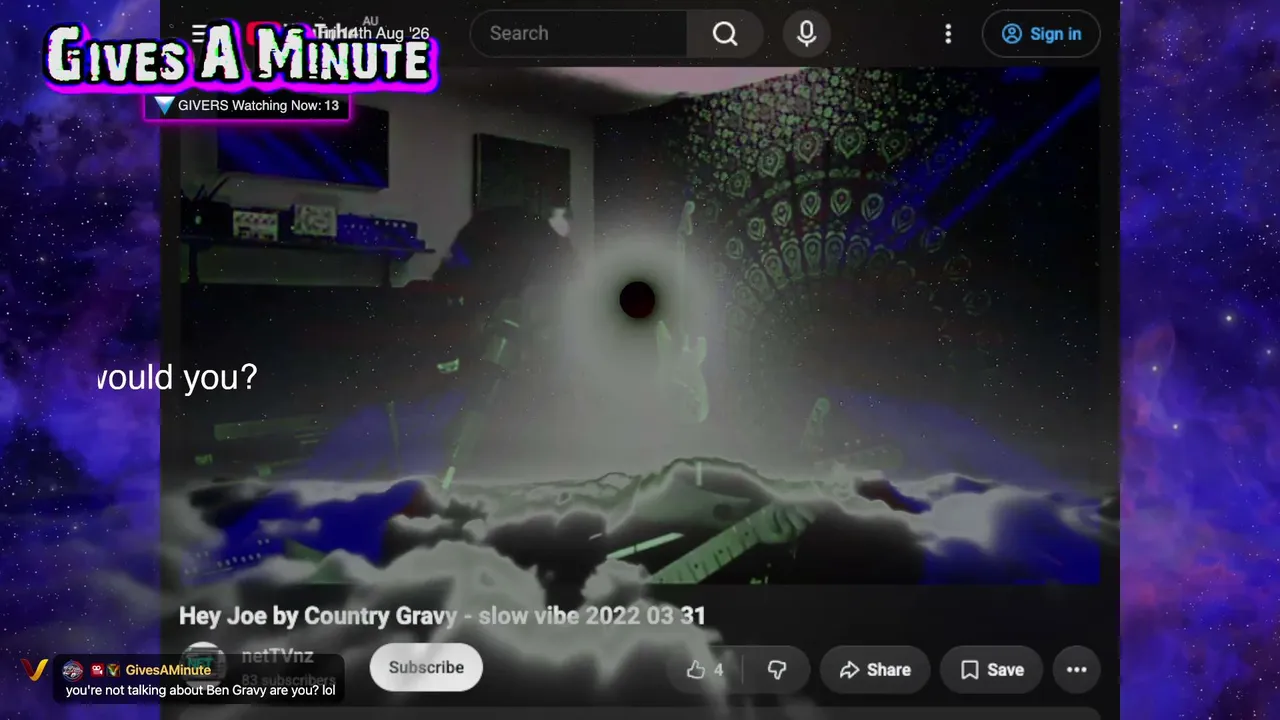Focus the Search text field
1280x720 pixels.
pos(579,34)
